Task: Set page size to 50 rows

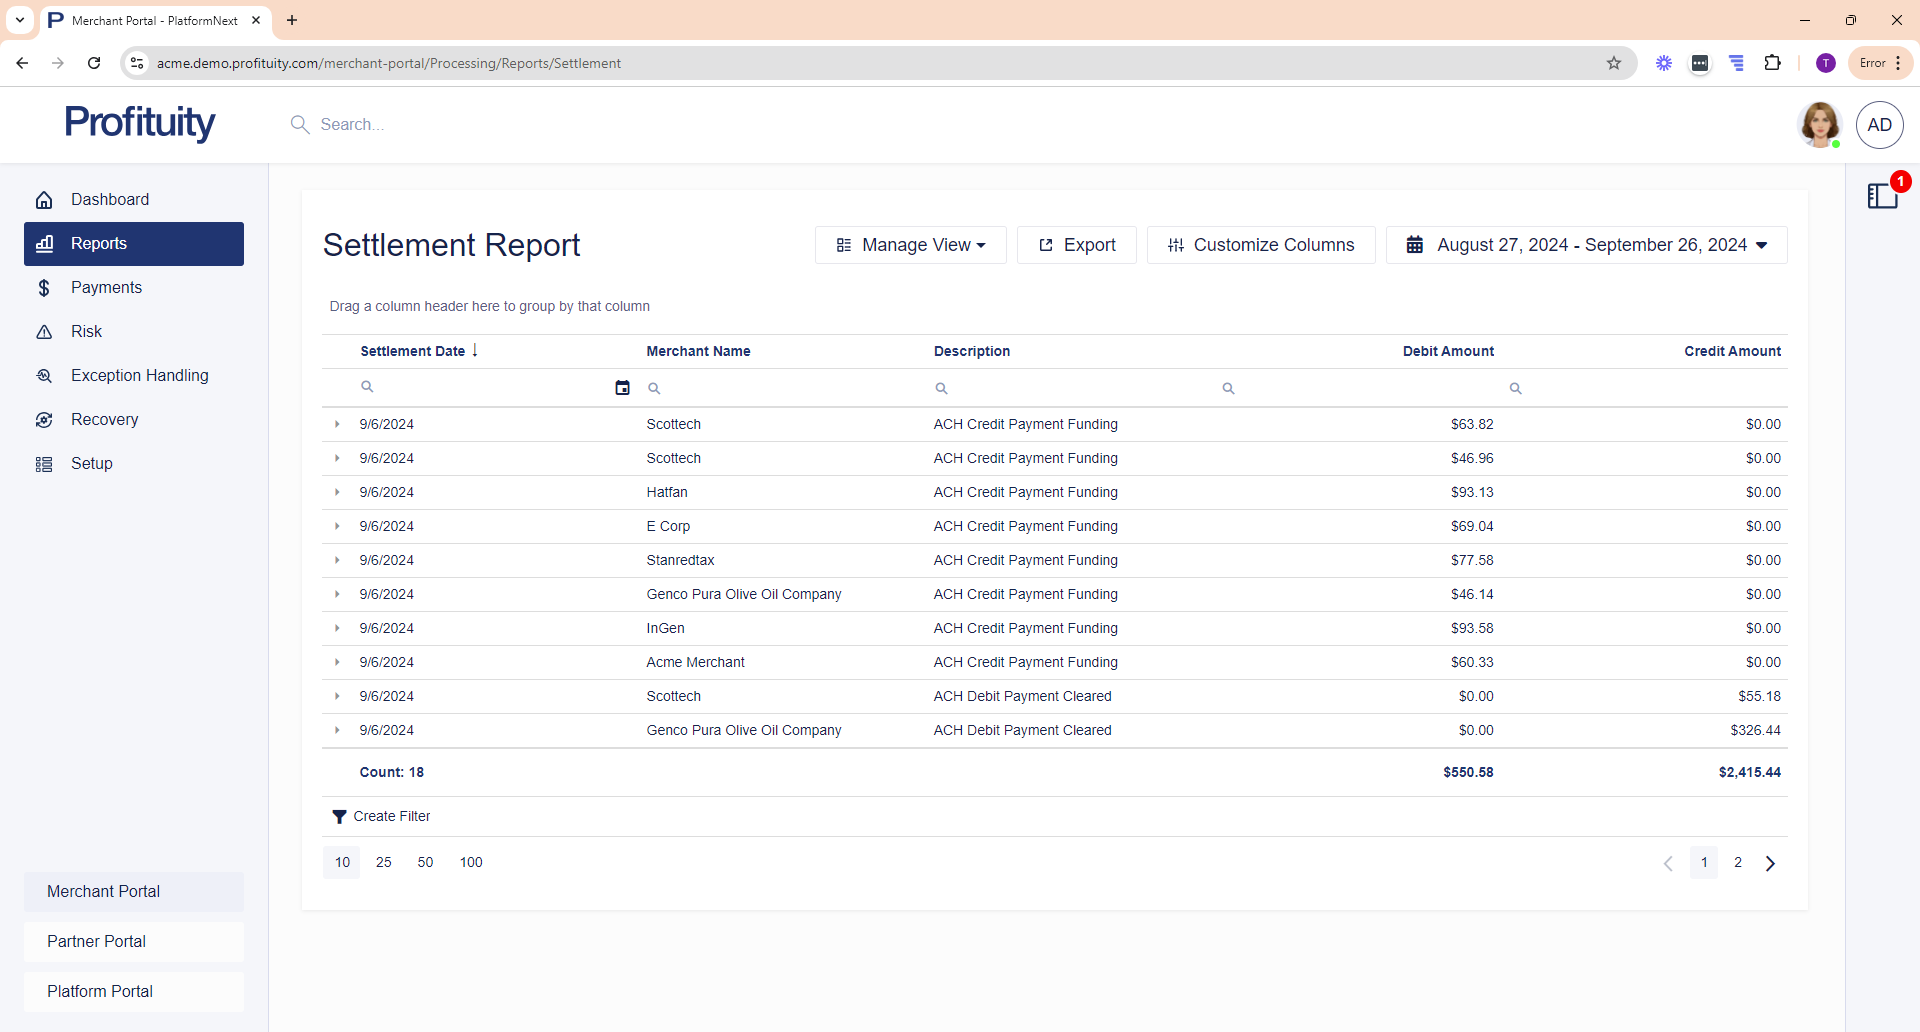Action: [x=425, y=862]
